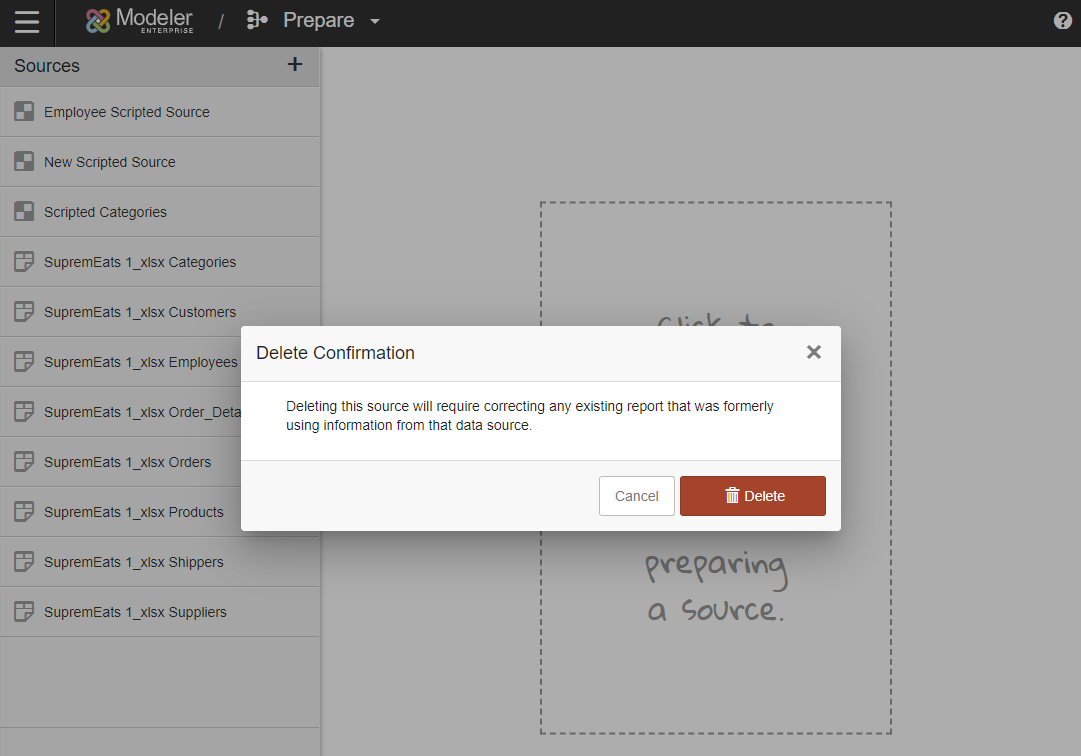Select SupremEats 1_xlsx Products source
Viewport: 1081px width, 756px height.
pyautogui.click(x=134, y=512)
